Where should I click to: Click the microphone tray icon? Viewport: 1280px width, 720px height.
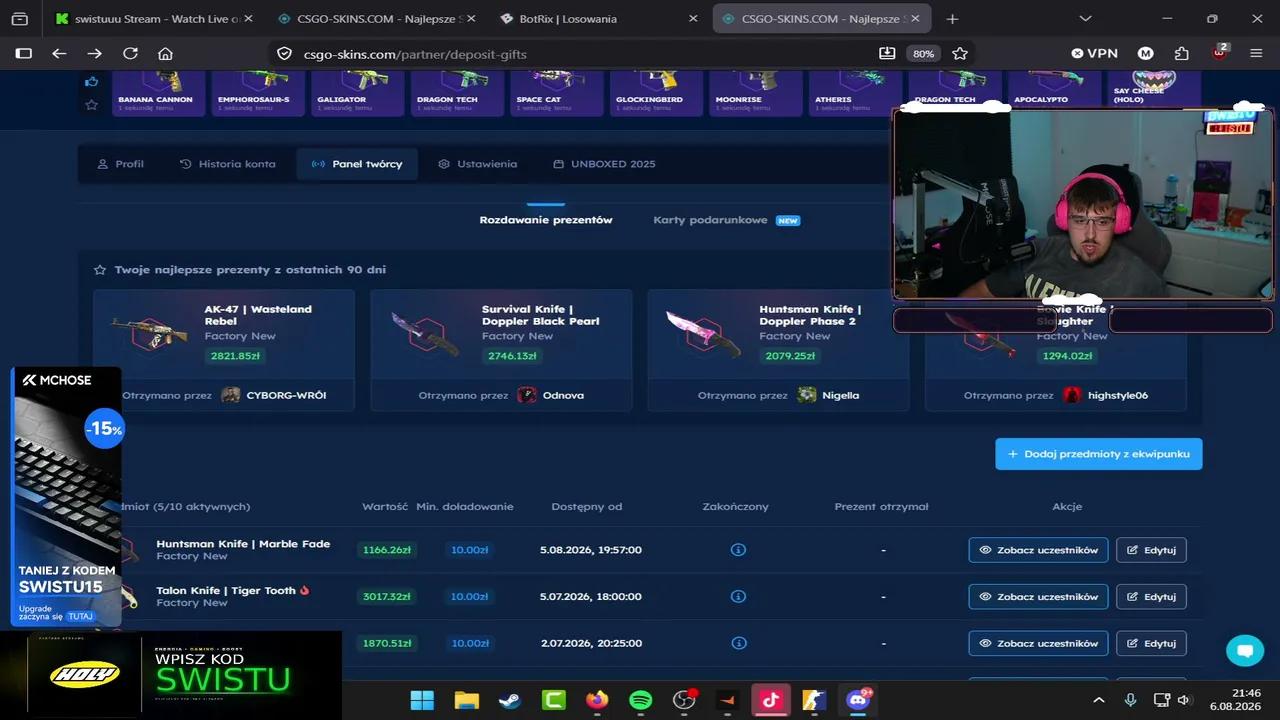pyautogui.click(x=1130, y=700)
